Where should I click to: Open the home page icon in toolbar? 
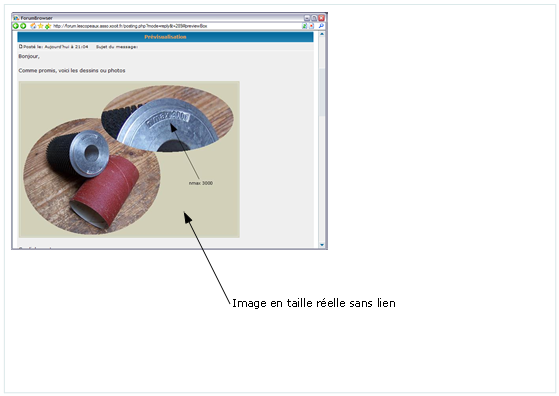click(33, 26)
